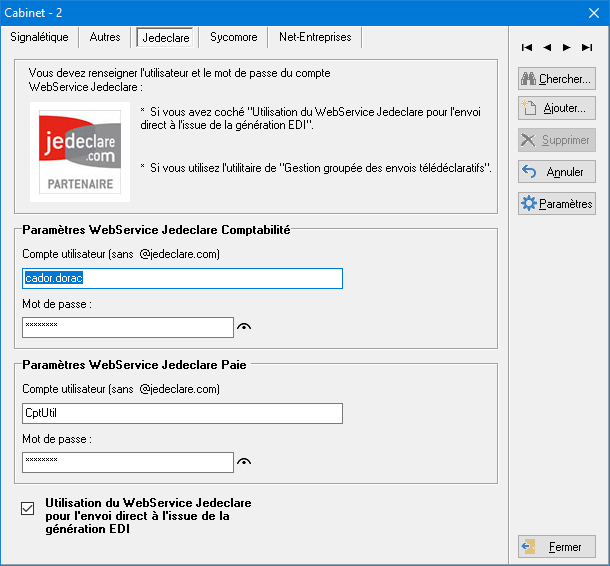Switch to the Signalétique tab
This screenshot has width=610, height=566.
[x=39, y=37]
